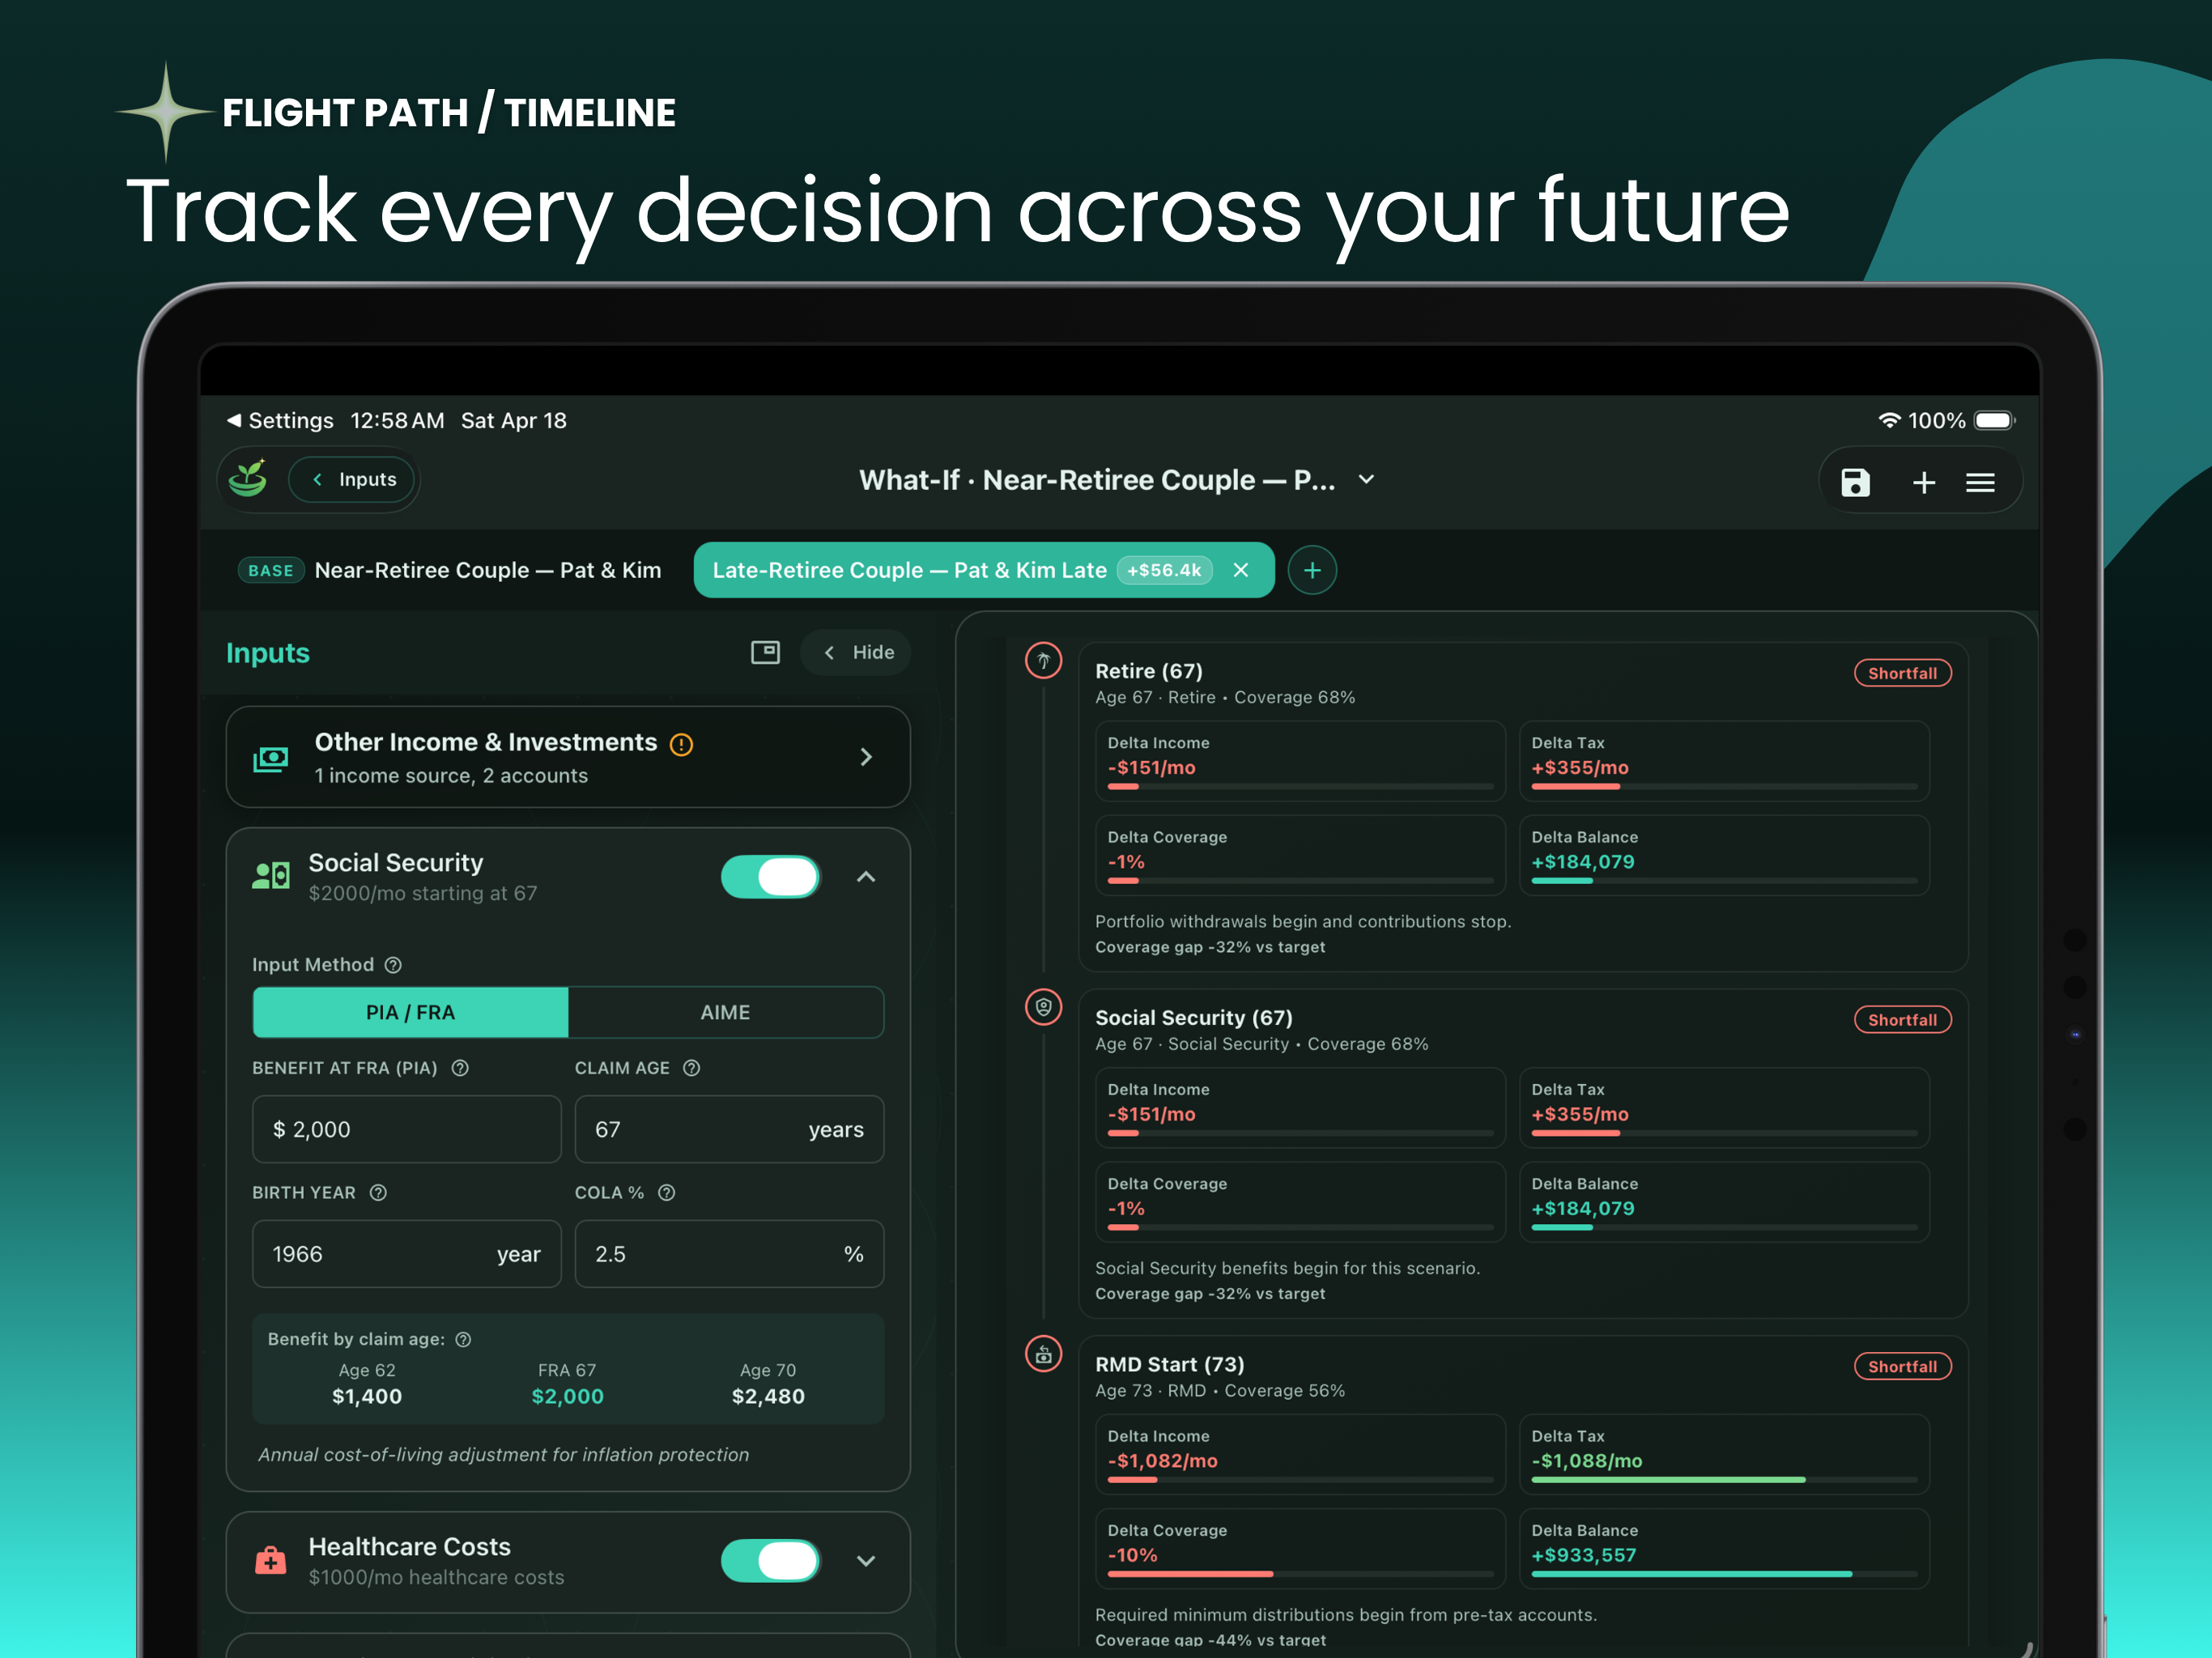
Task: Go back using the Inputs button
Action: point(352,479)
